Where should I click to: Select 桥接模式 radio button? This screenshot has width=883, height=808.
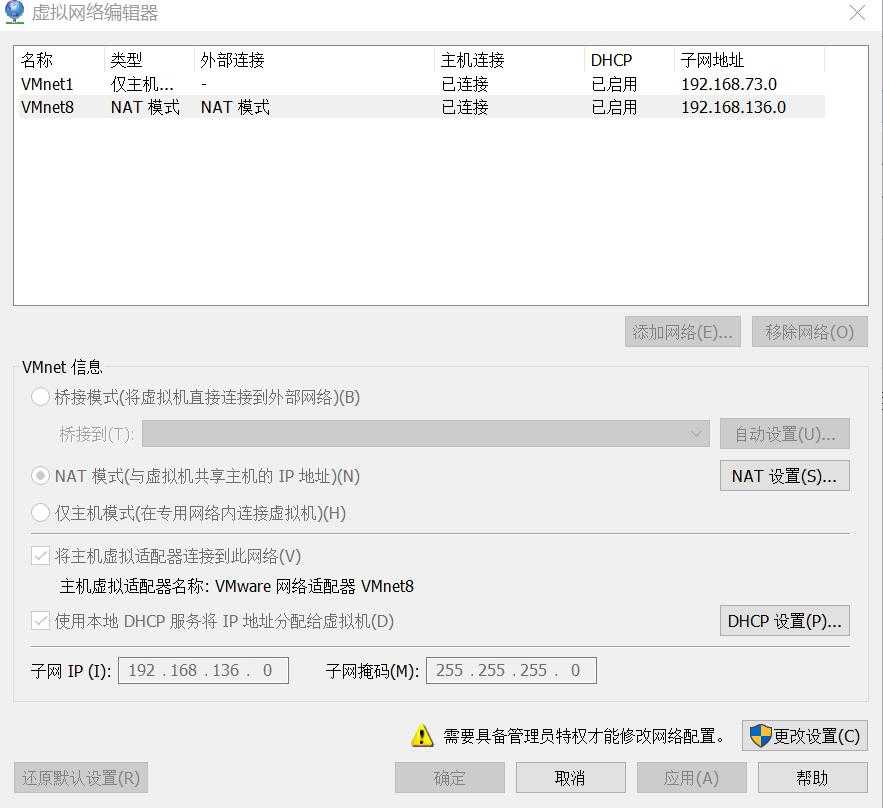coord(40,396)
